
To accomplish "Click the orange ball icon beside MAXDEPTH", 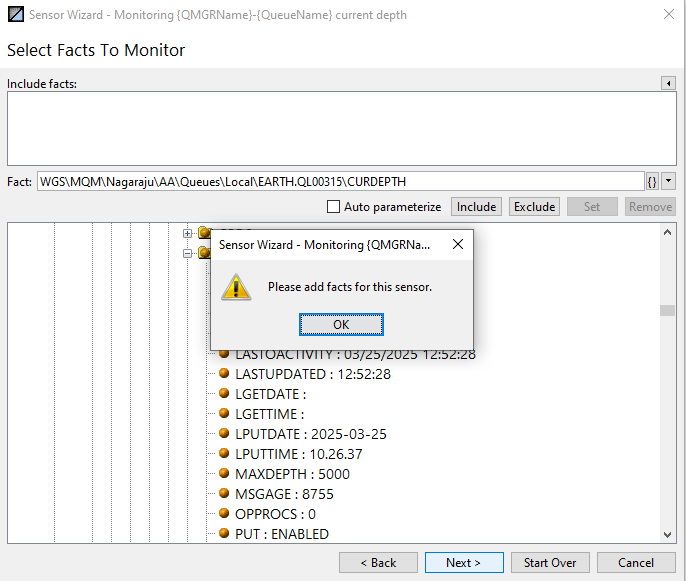I will click(224, 473).
